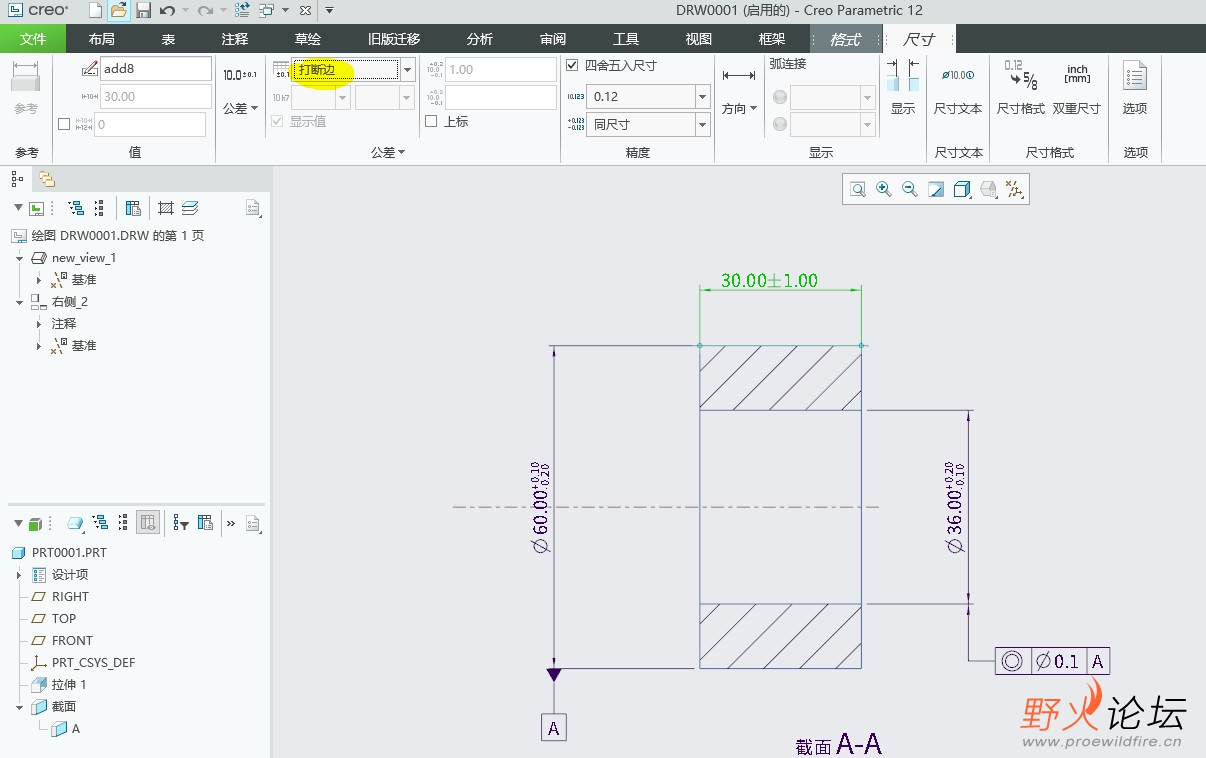This screenshot has width=1206, height=758.
Task: Select the 格式 ribbon tab
Action: tap(846, 39)
